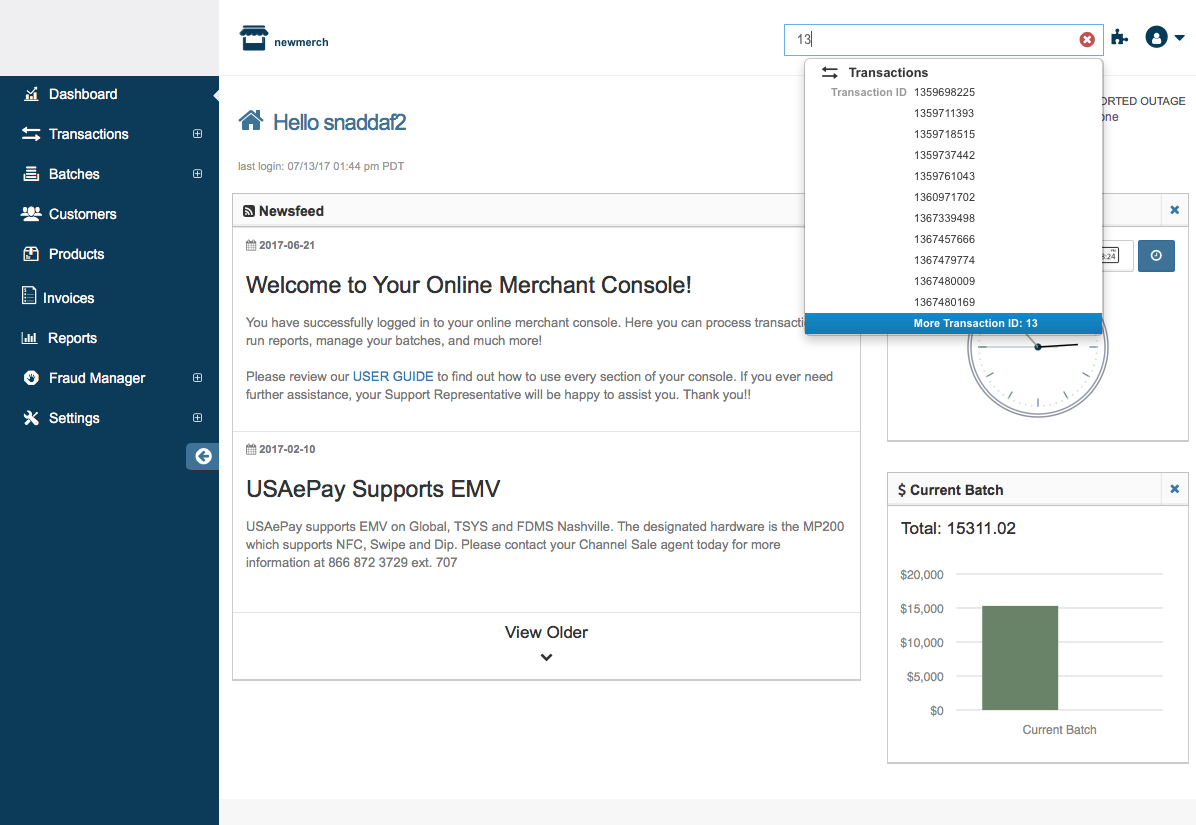Viewport: 1196px width, 825px height.
Task: Expand the Batches sidebar submenu
Action: coord(197,174)
